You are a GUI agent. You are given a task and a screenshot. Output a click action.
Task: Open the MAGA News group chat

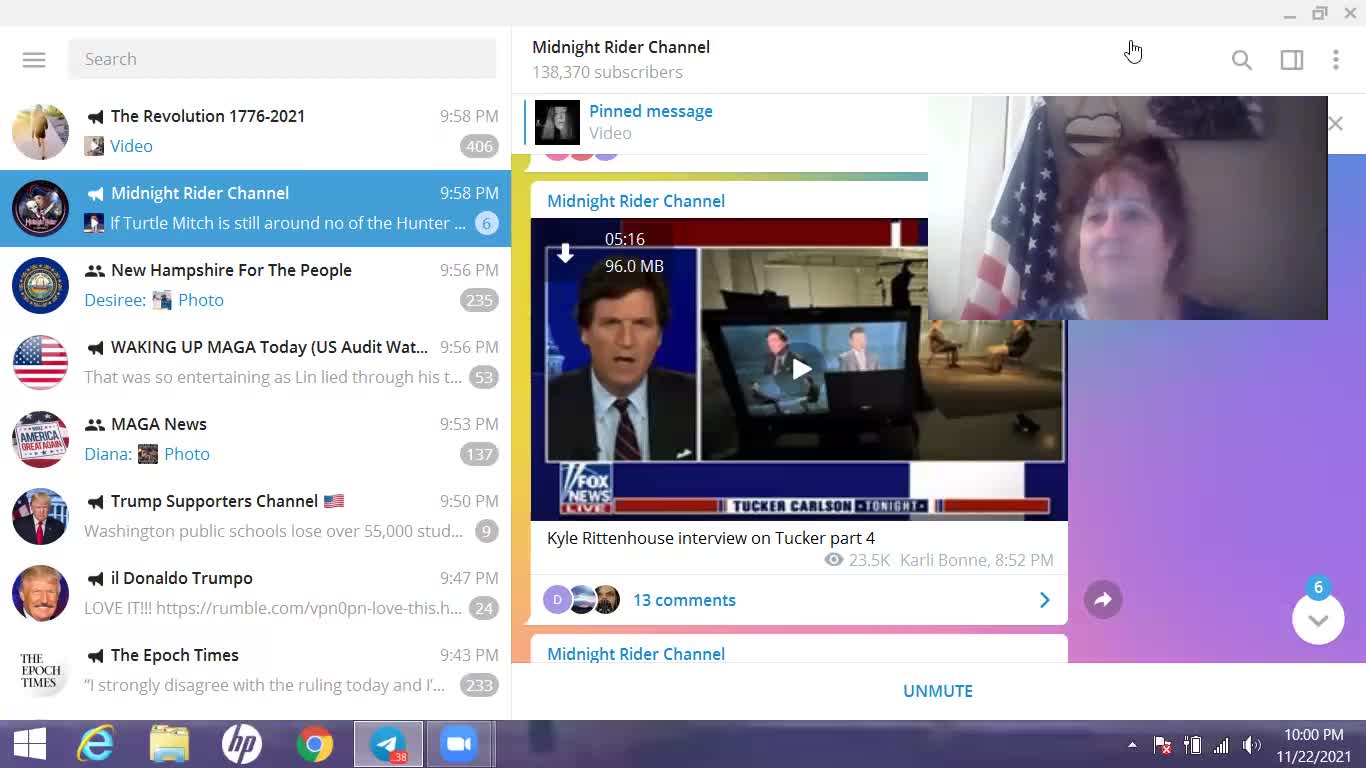(255, 439)
